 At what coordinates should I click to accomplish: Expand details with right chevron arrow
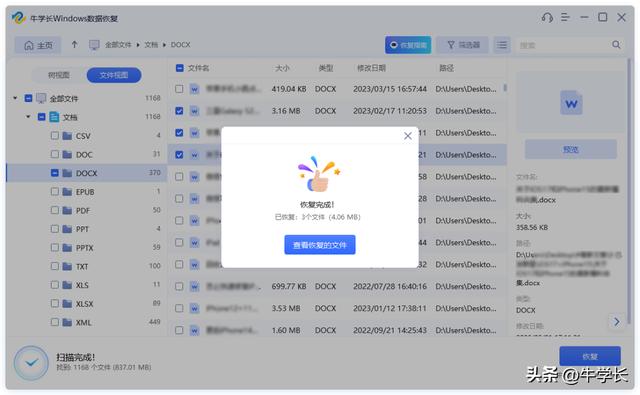click(616, 322)
